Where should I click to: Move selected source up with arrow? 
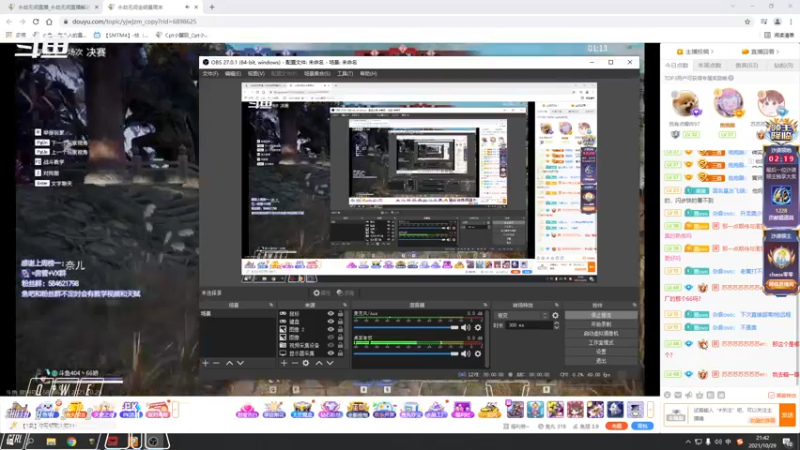(319, 363)
